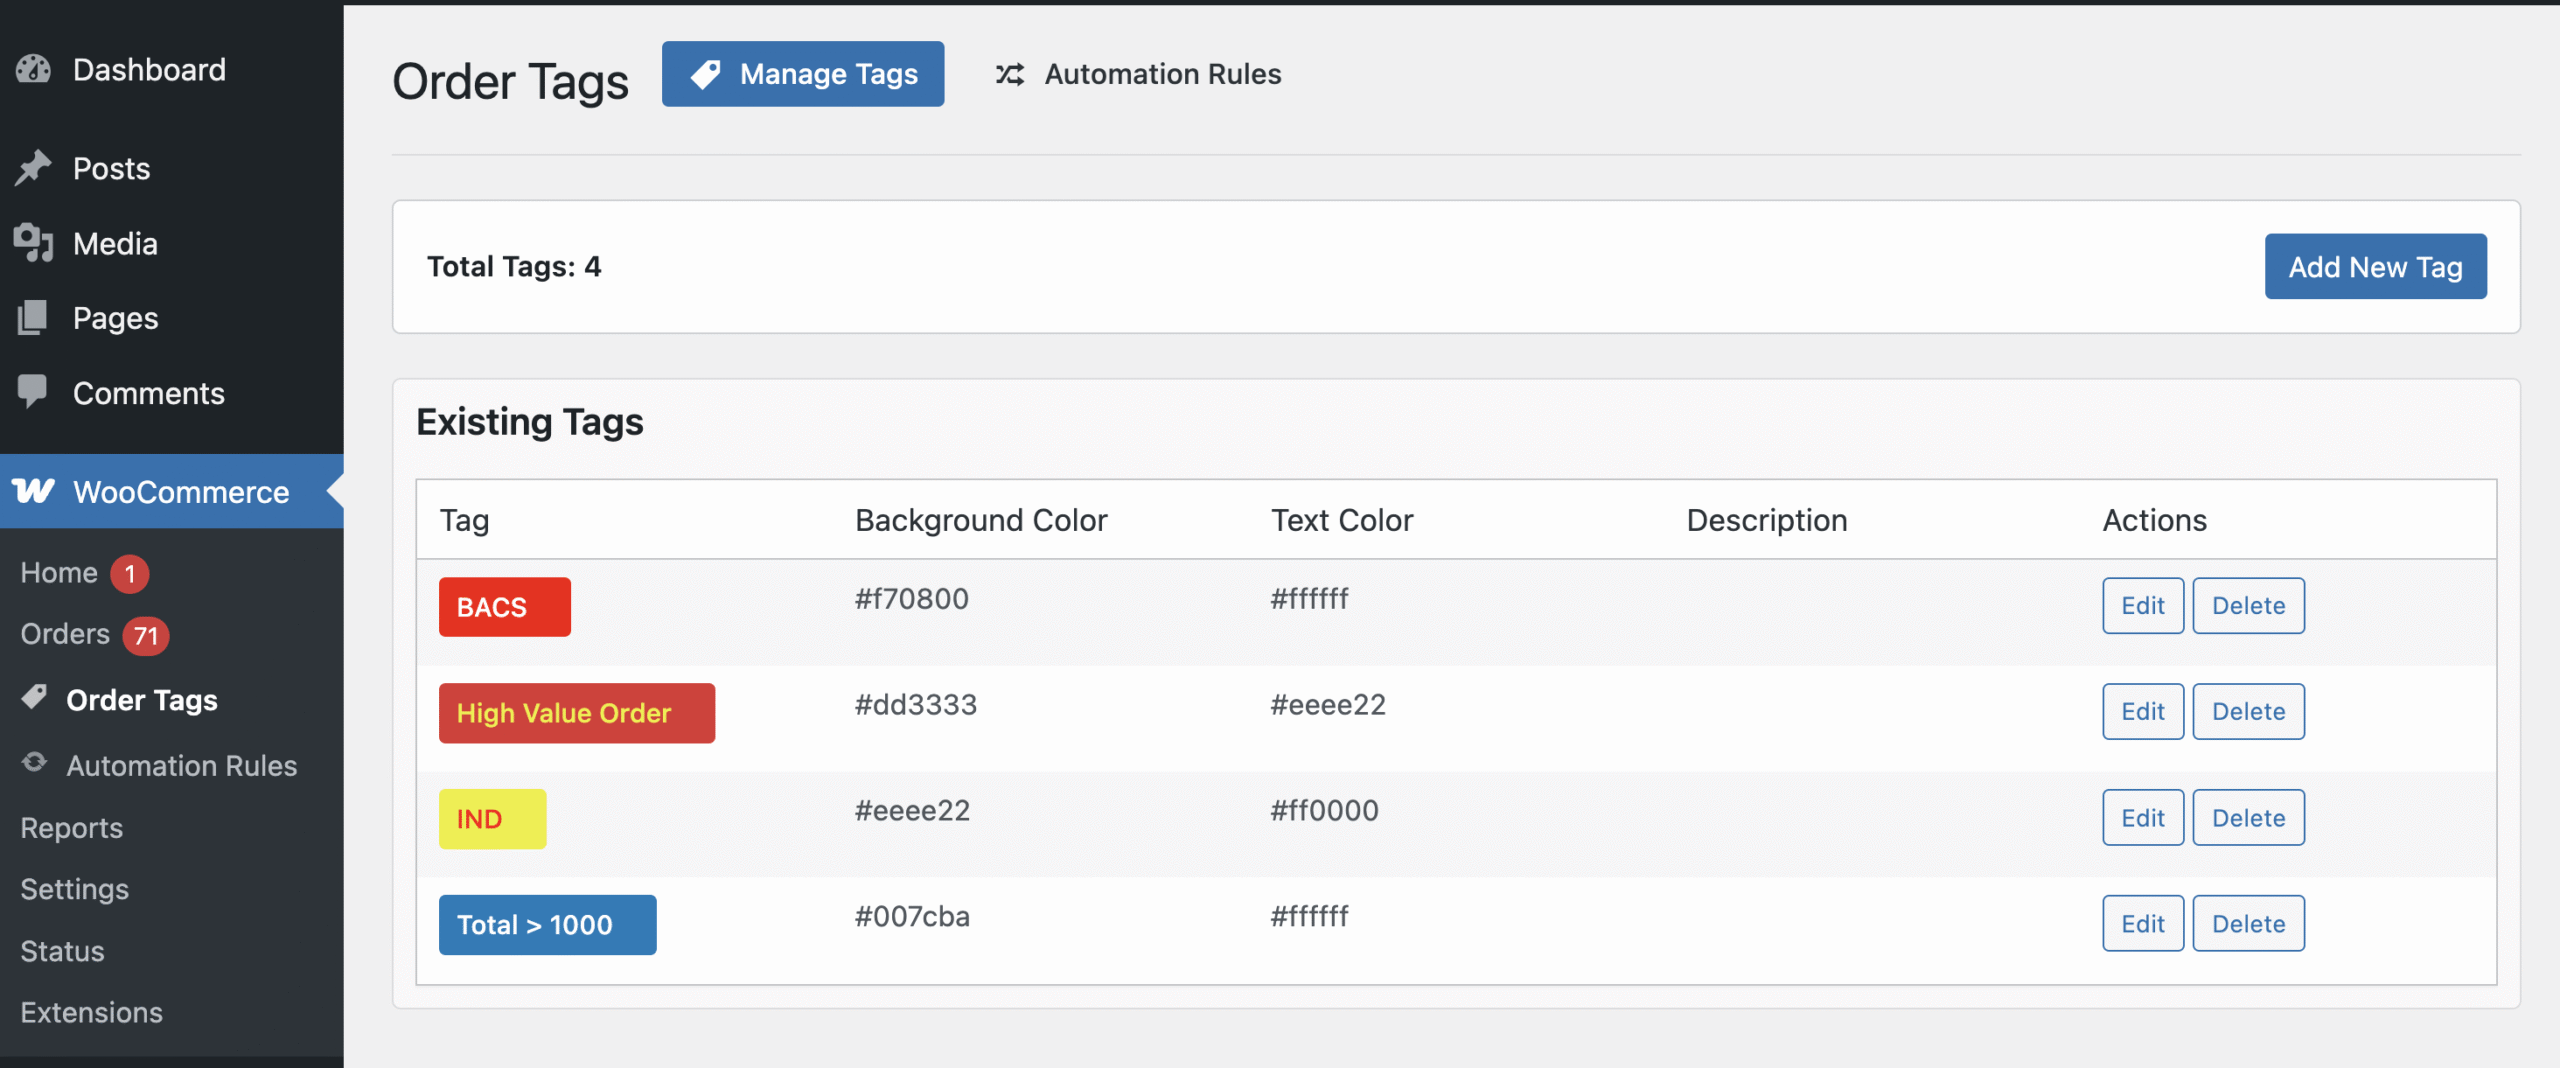This screenshot has width=2560, height=1068.
Task: Click the Posts pushpin icon
Action: click(x=33, y=168)
